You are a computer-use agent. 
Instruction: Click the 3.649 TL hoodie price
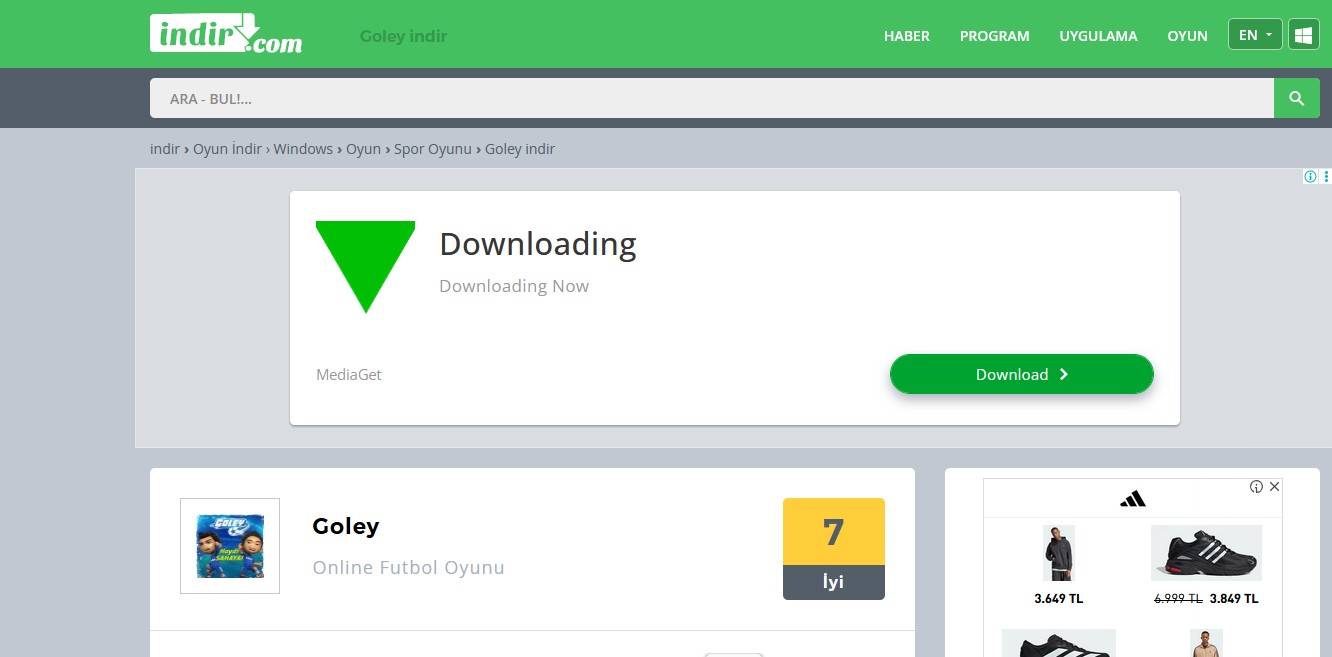(1059, 599)
